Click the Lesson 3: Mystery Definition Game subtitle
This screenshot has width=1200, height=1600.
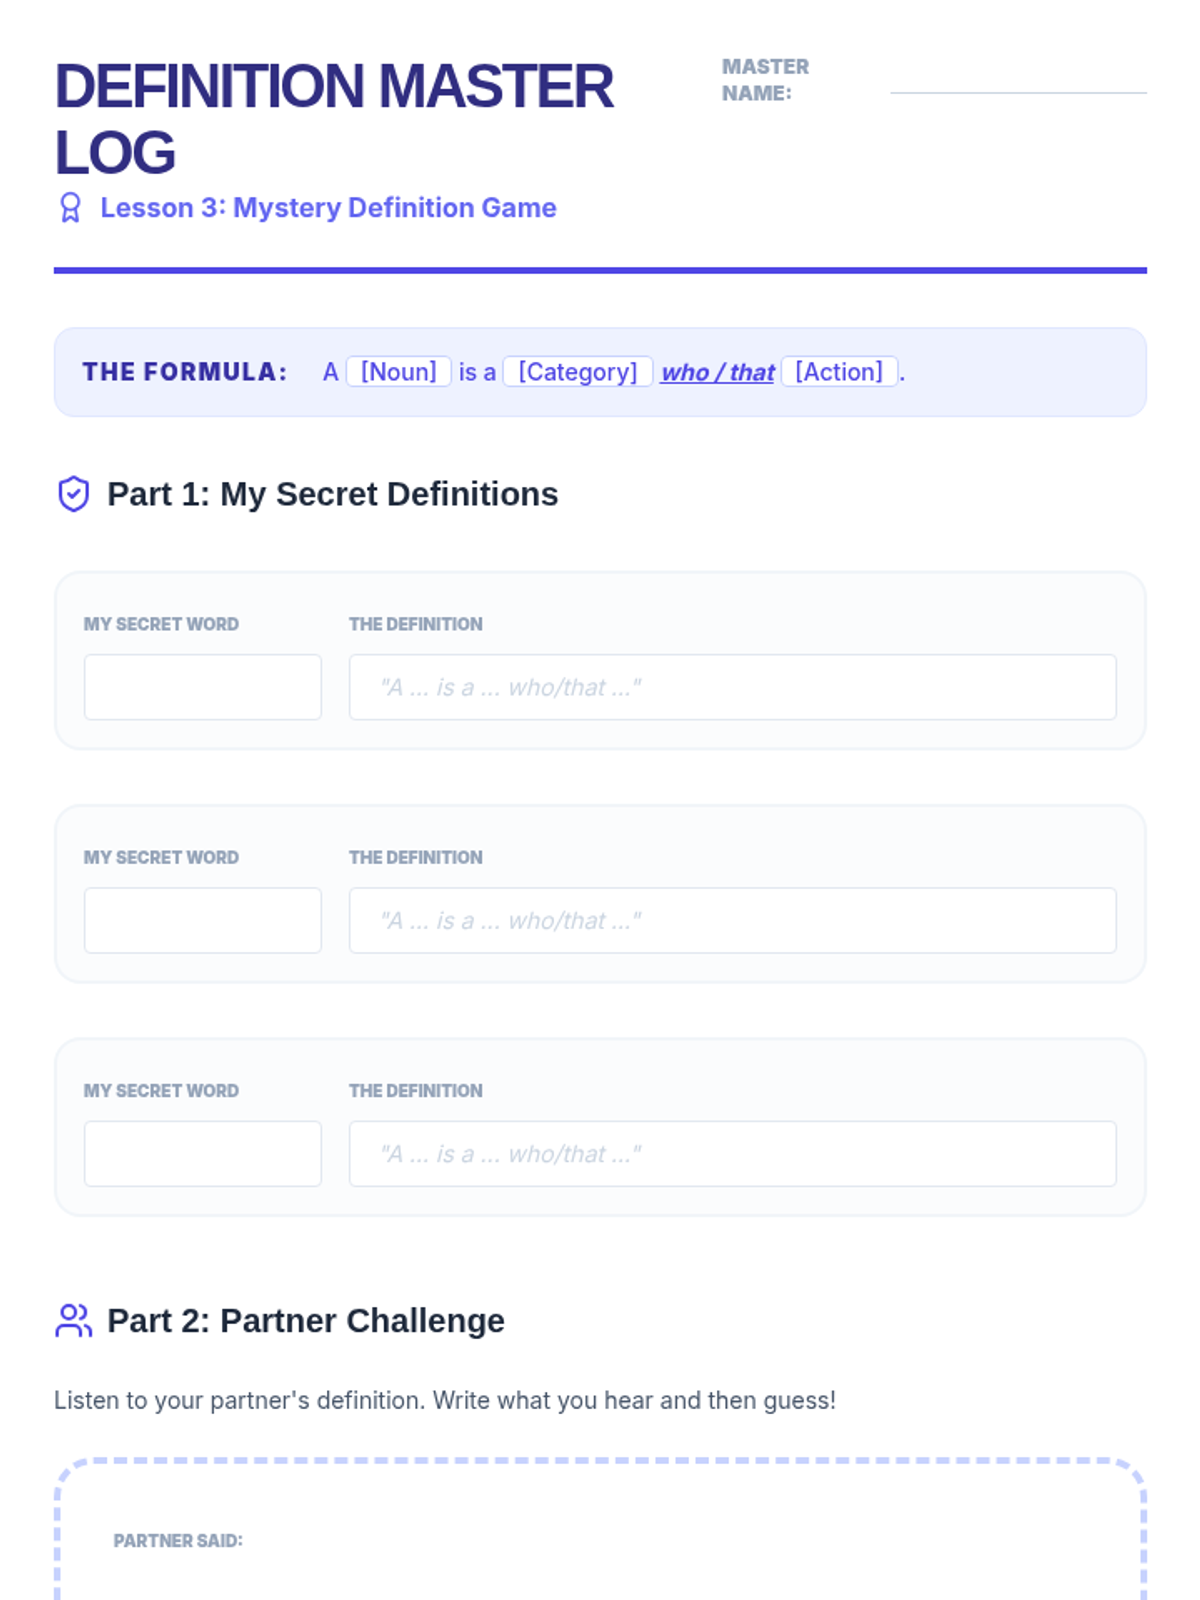point(328,208)
